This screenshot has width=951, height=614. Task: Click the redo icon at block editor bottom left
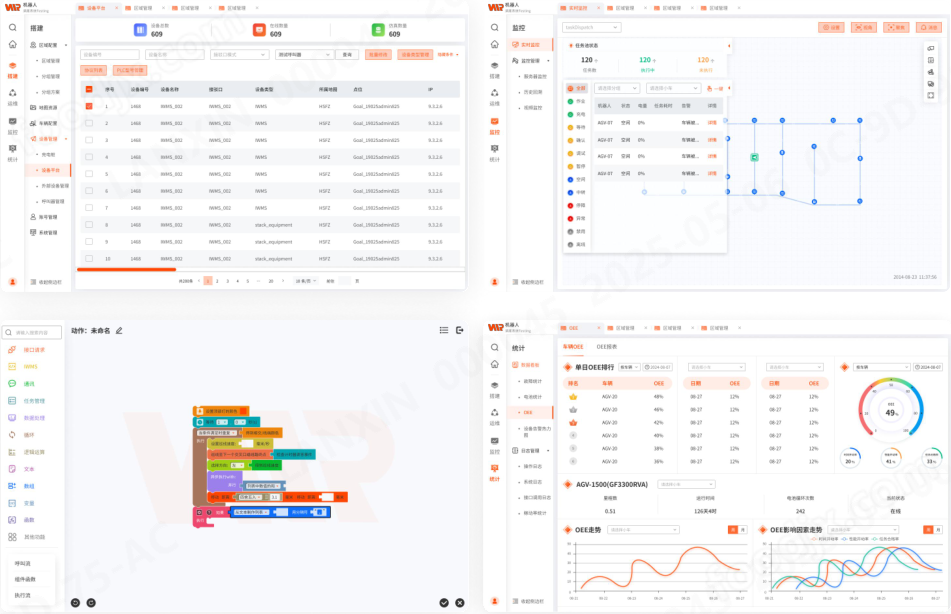91,602
